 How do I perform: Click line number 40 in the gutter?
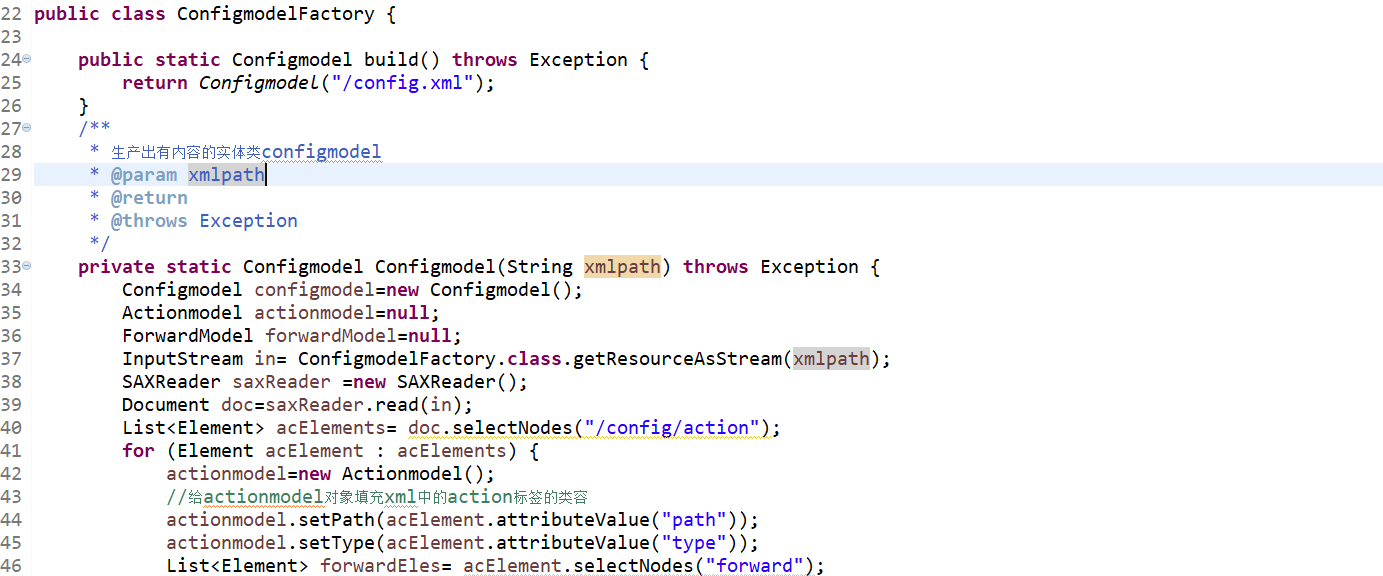11,428
